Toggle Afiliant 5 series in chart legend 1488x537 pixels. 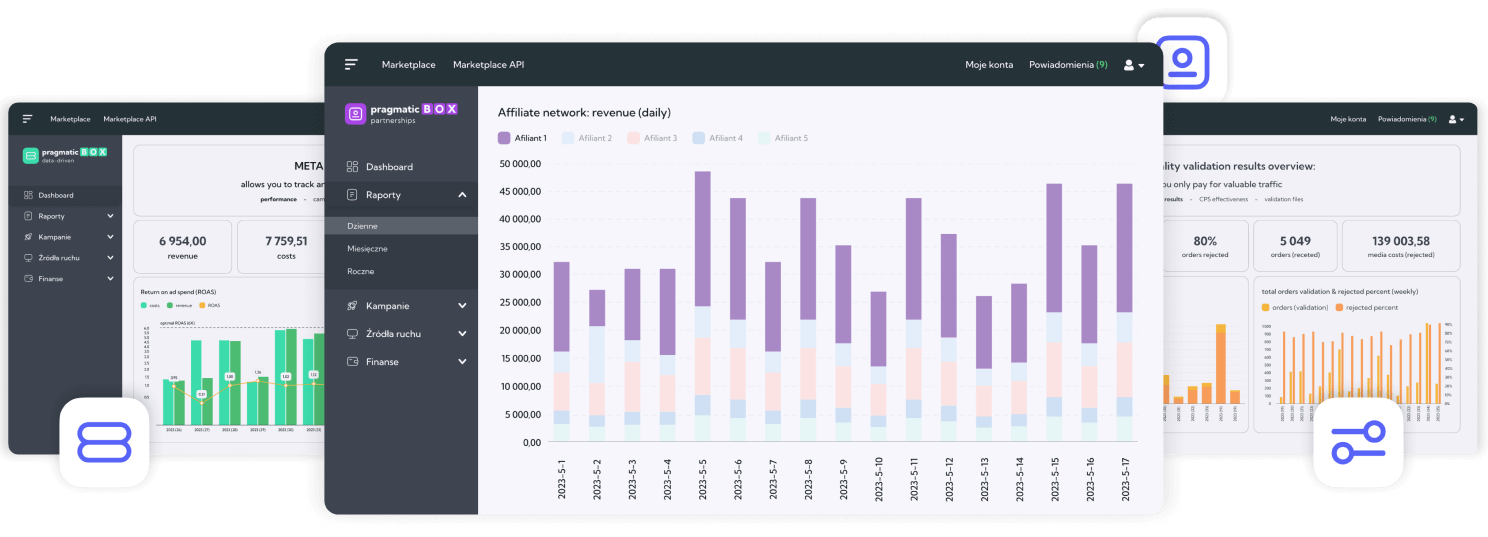point(783,138)
